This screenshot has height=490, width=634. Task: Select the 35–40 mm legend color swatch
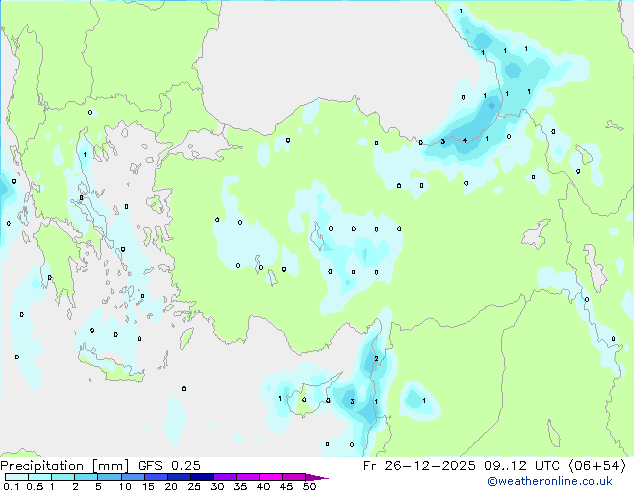[247, 477]
